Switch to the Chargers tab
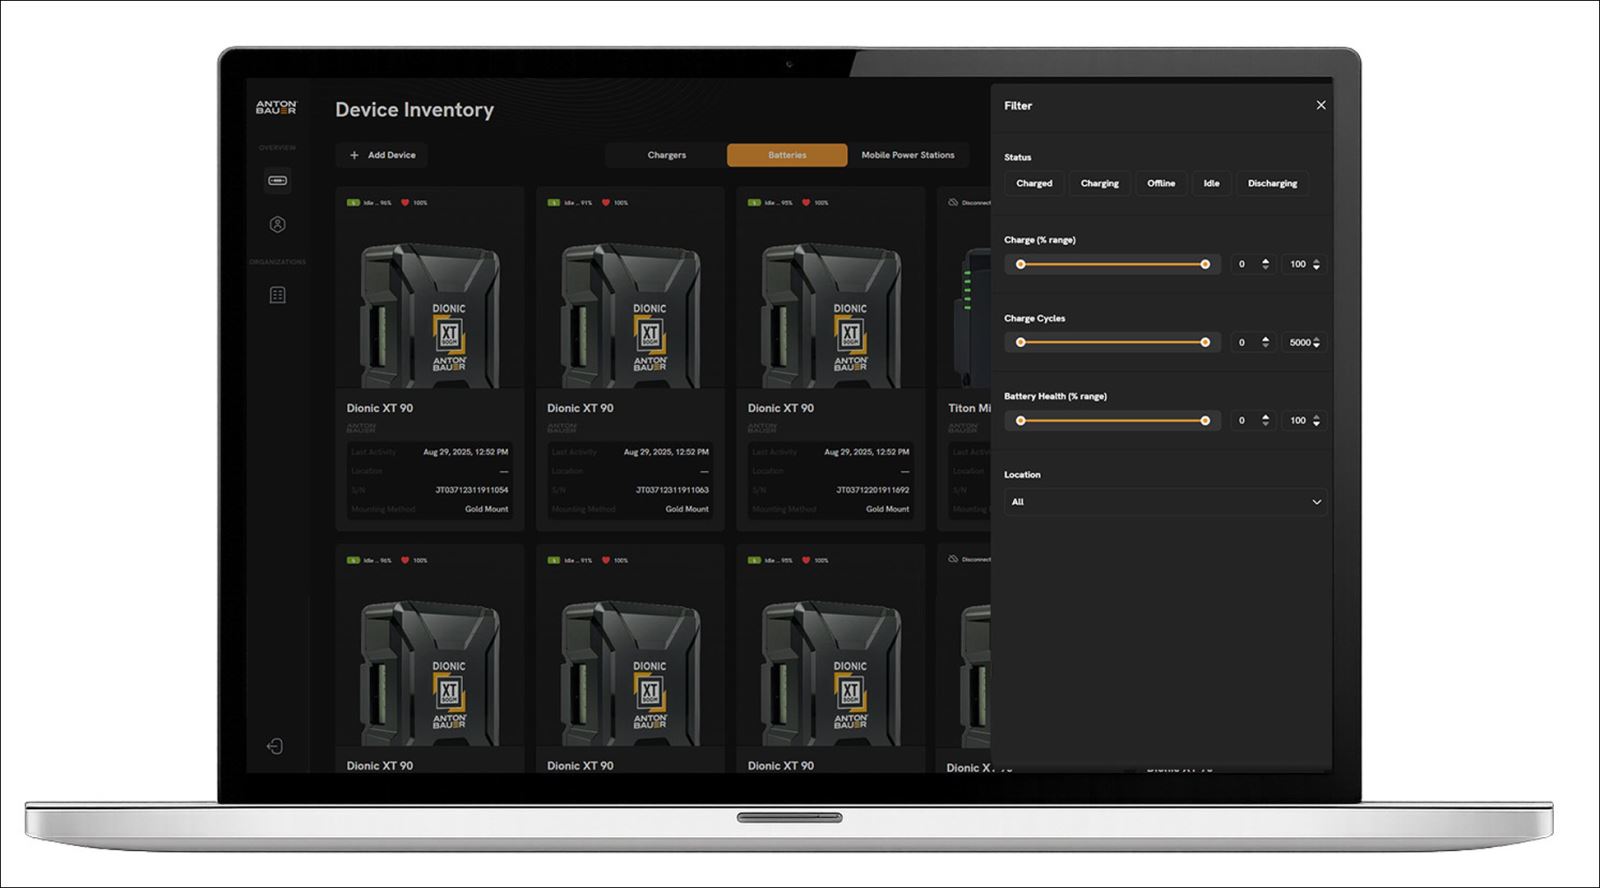 pos(666,155)
